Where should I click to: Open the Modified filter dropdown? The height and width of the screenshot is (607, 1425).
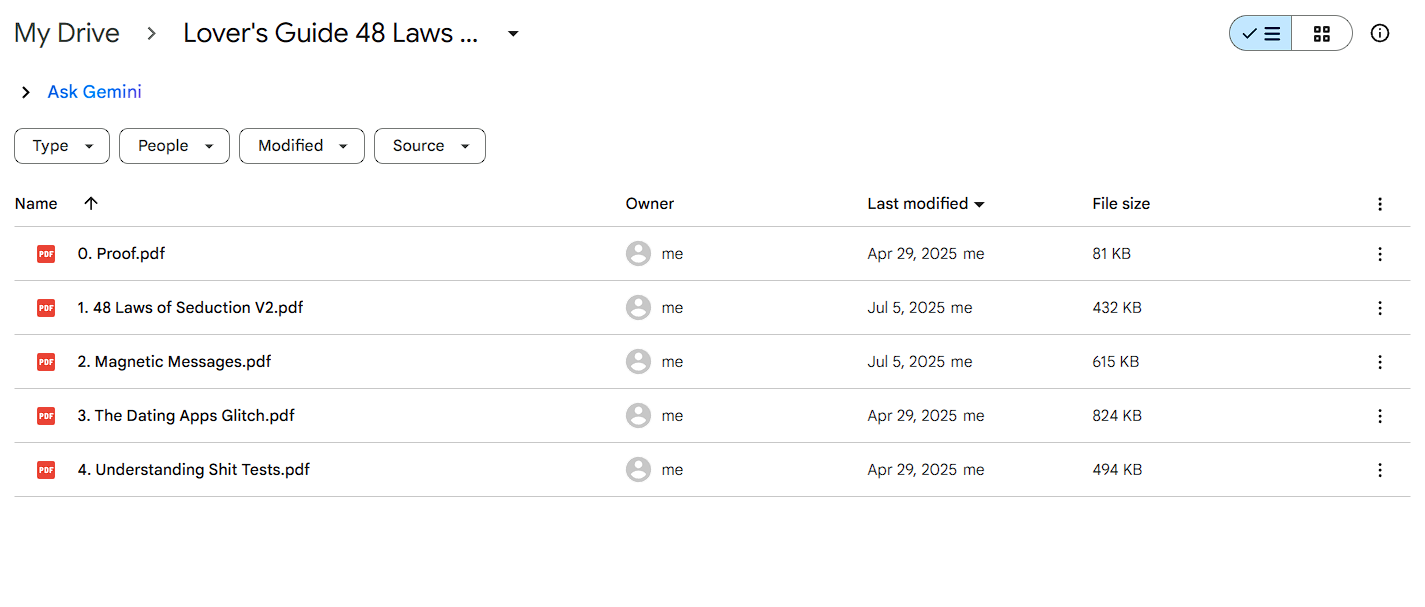click(302, 146)
